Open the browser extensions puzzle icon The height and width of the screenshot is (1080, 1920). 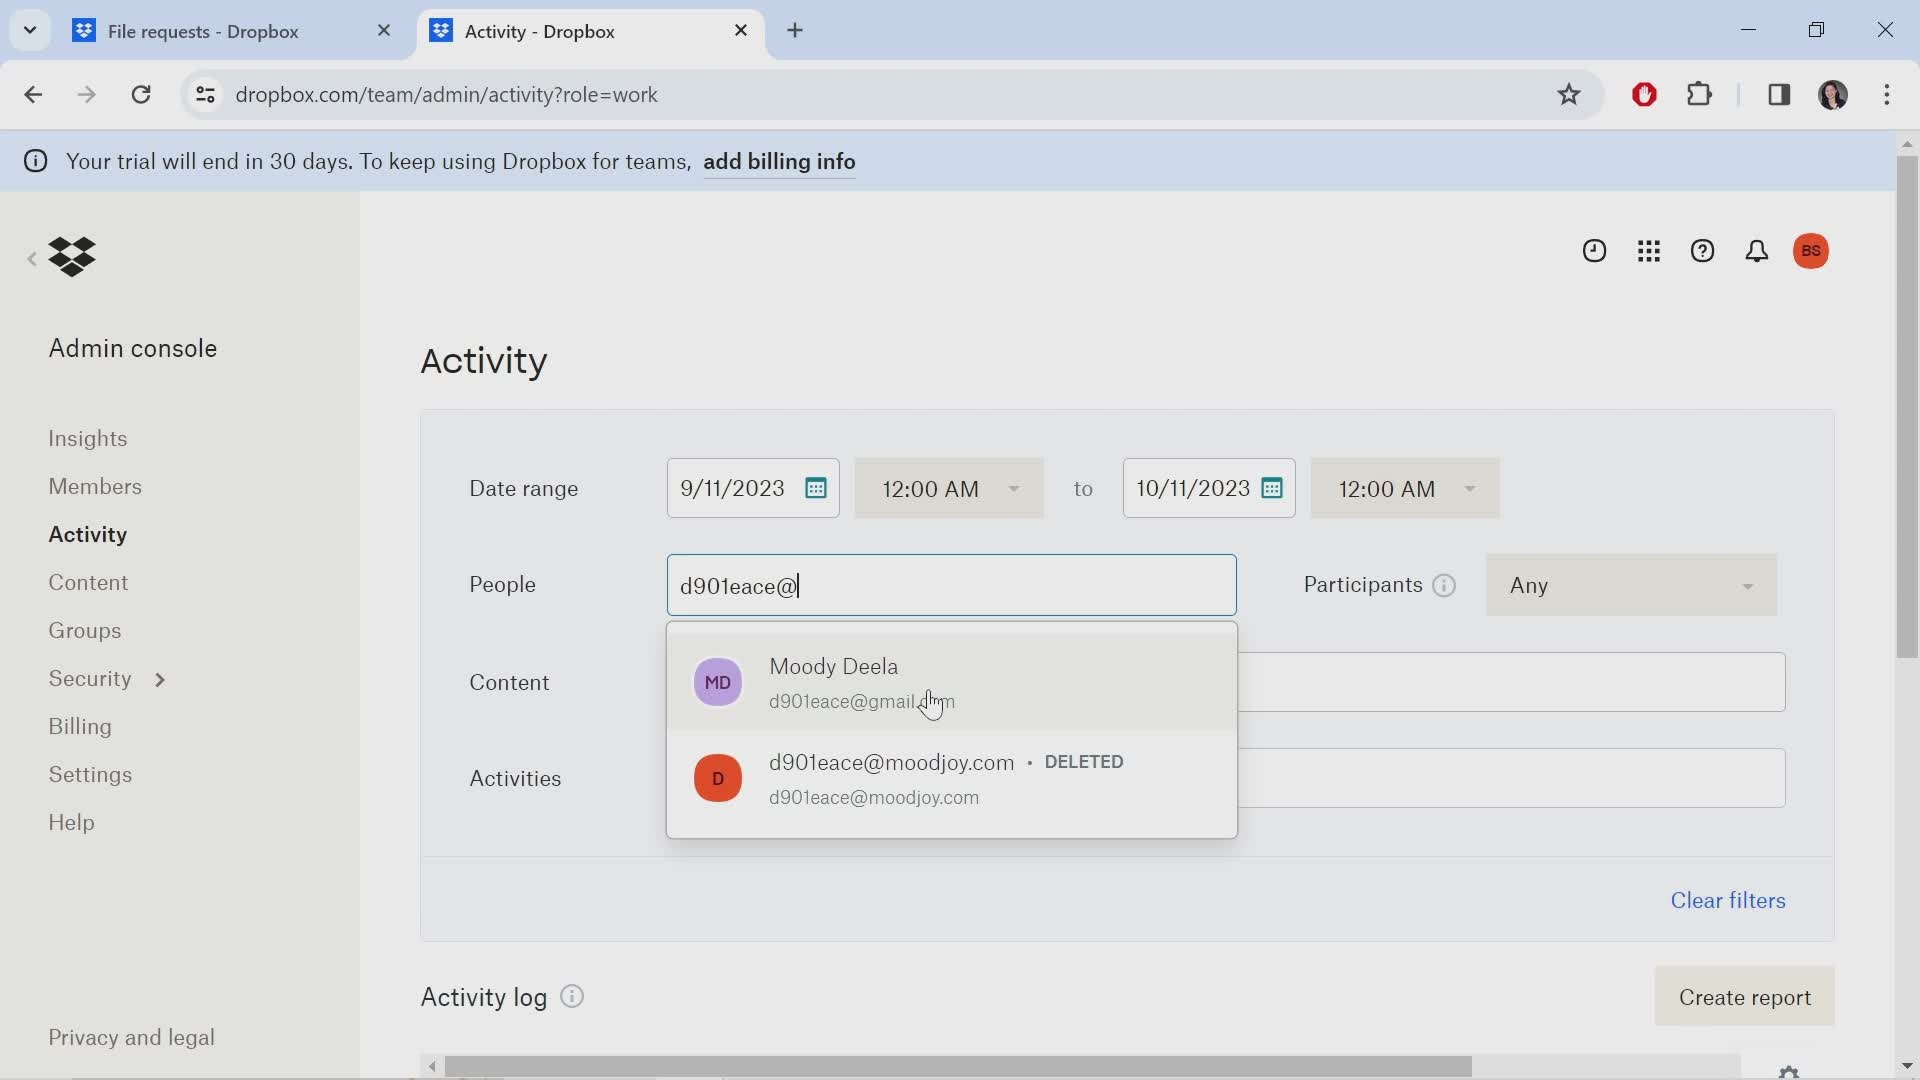(1699, 95)
